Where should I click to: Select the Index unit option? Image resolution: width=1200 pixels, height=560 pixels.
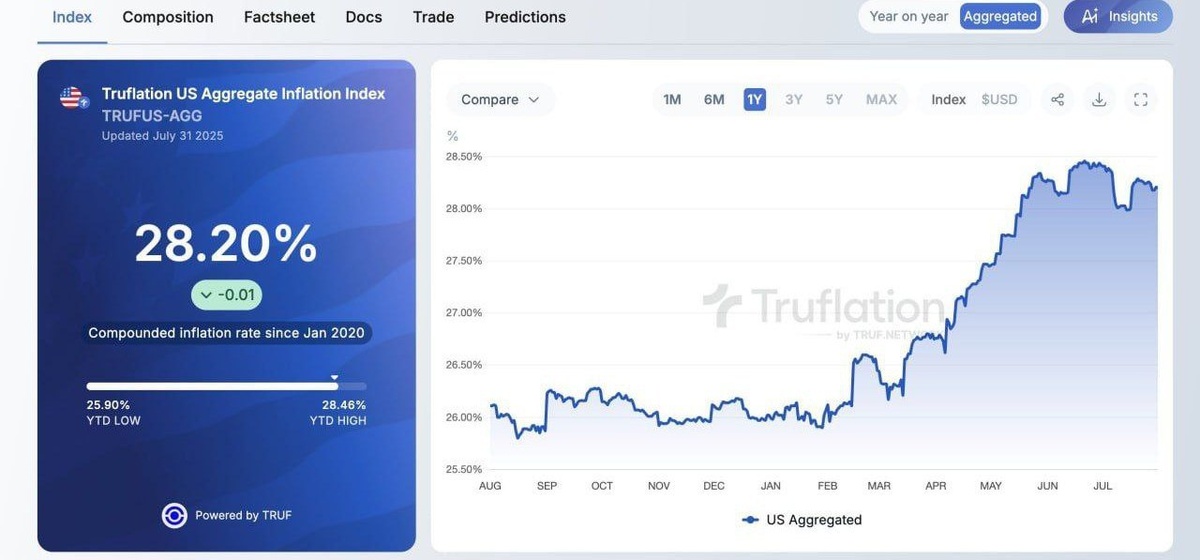[948, 99]
